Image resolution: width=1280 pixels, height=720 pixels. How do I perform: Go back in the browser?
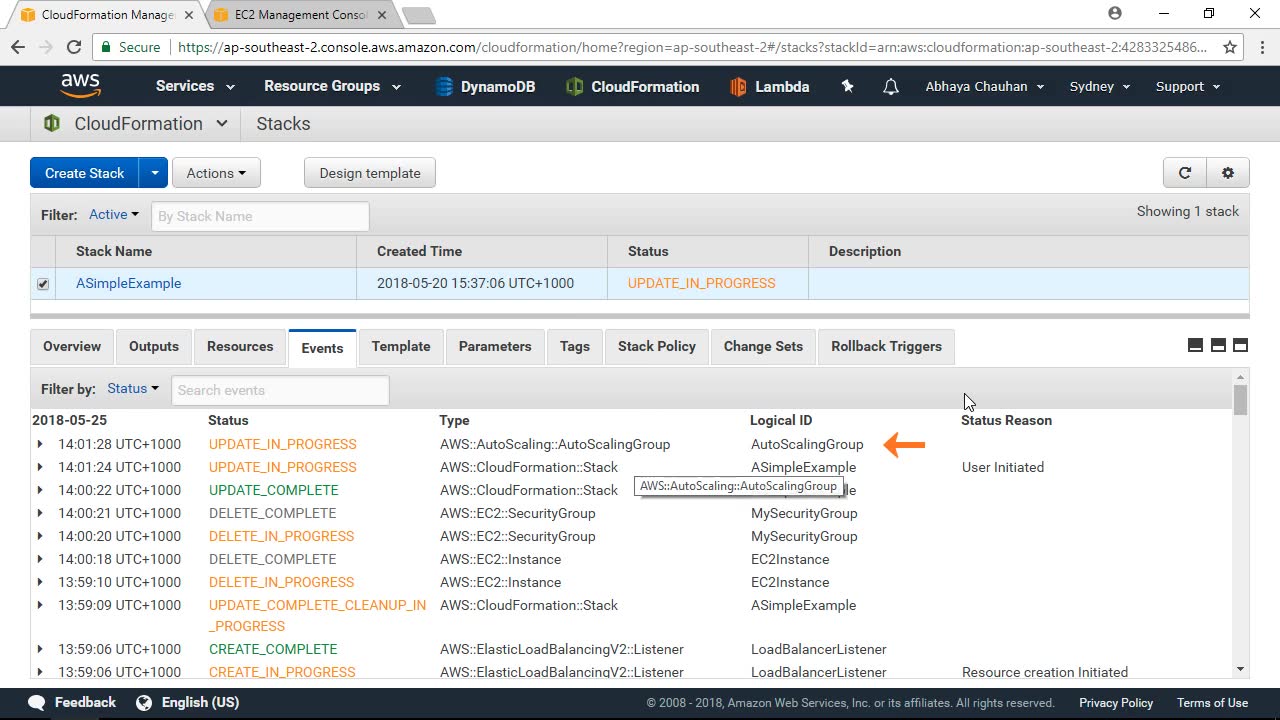click(x=18, y=47)
